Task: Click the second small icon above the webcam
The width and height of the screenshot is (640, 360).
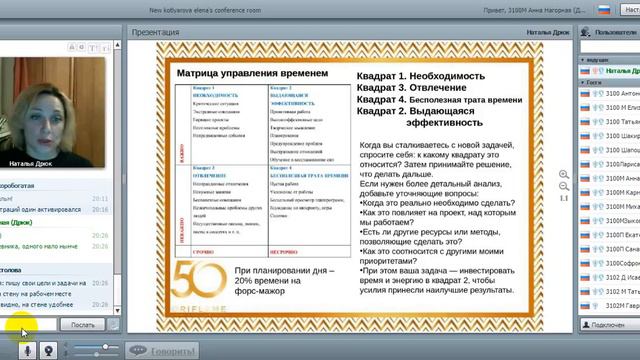Action: 82,48
